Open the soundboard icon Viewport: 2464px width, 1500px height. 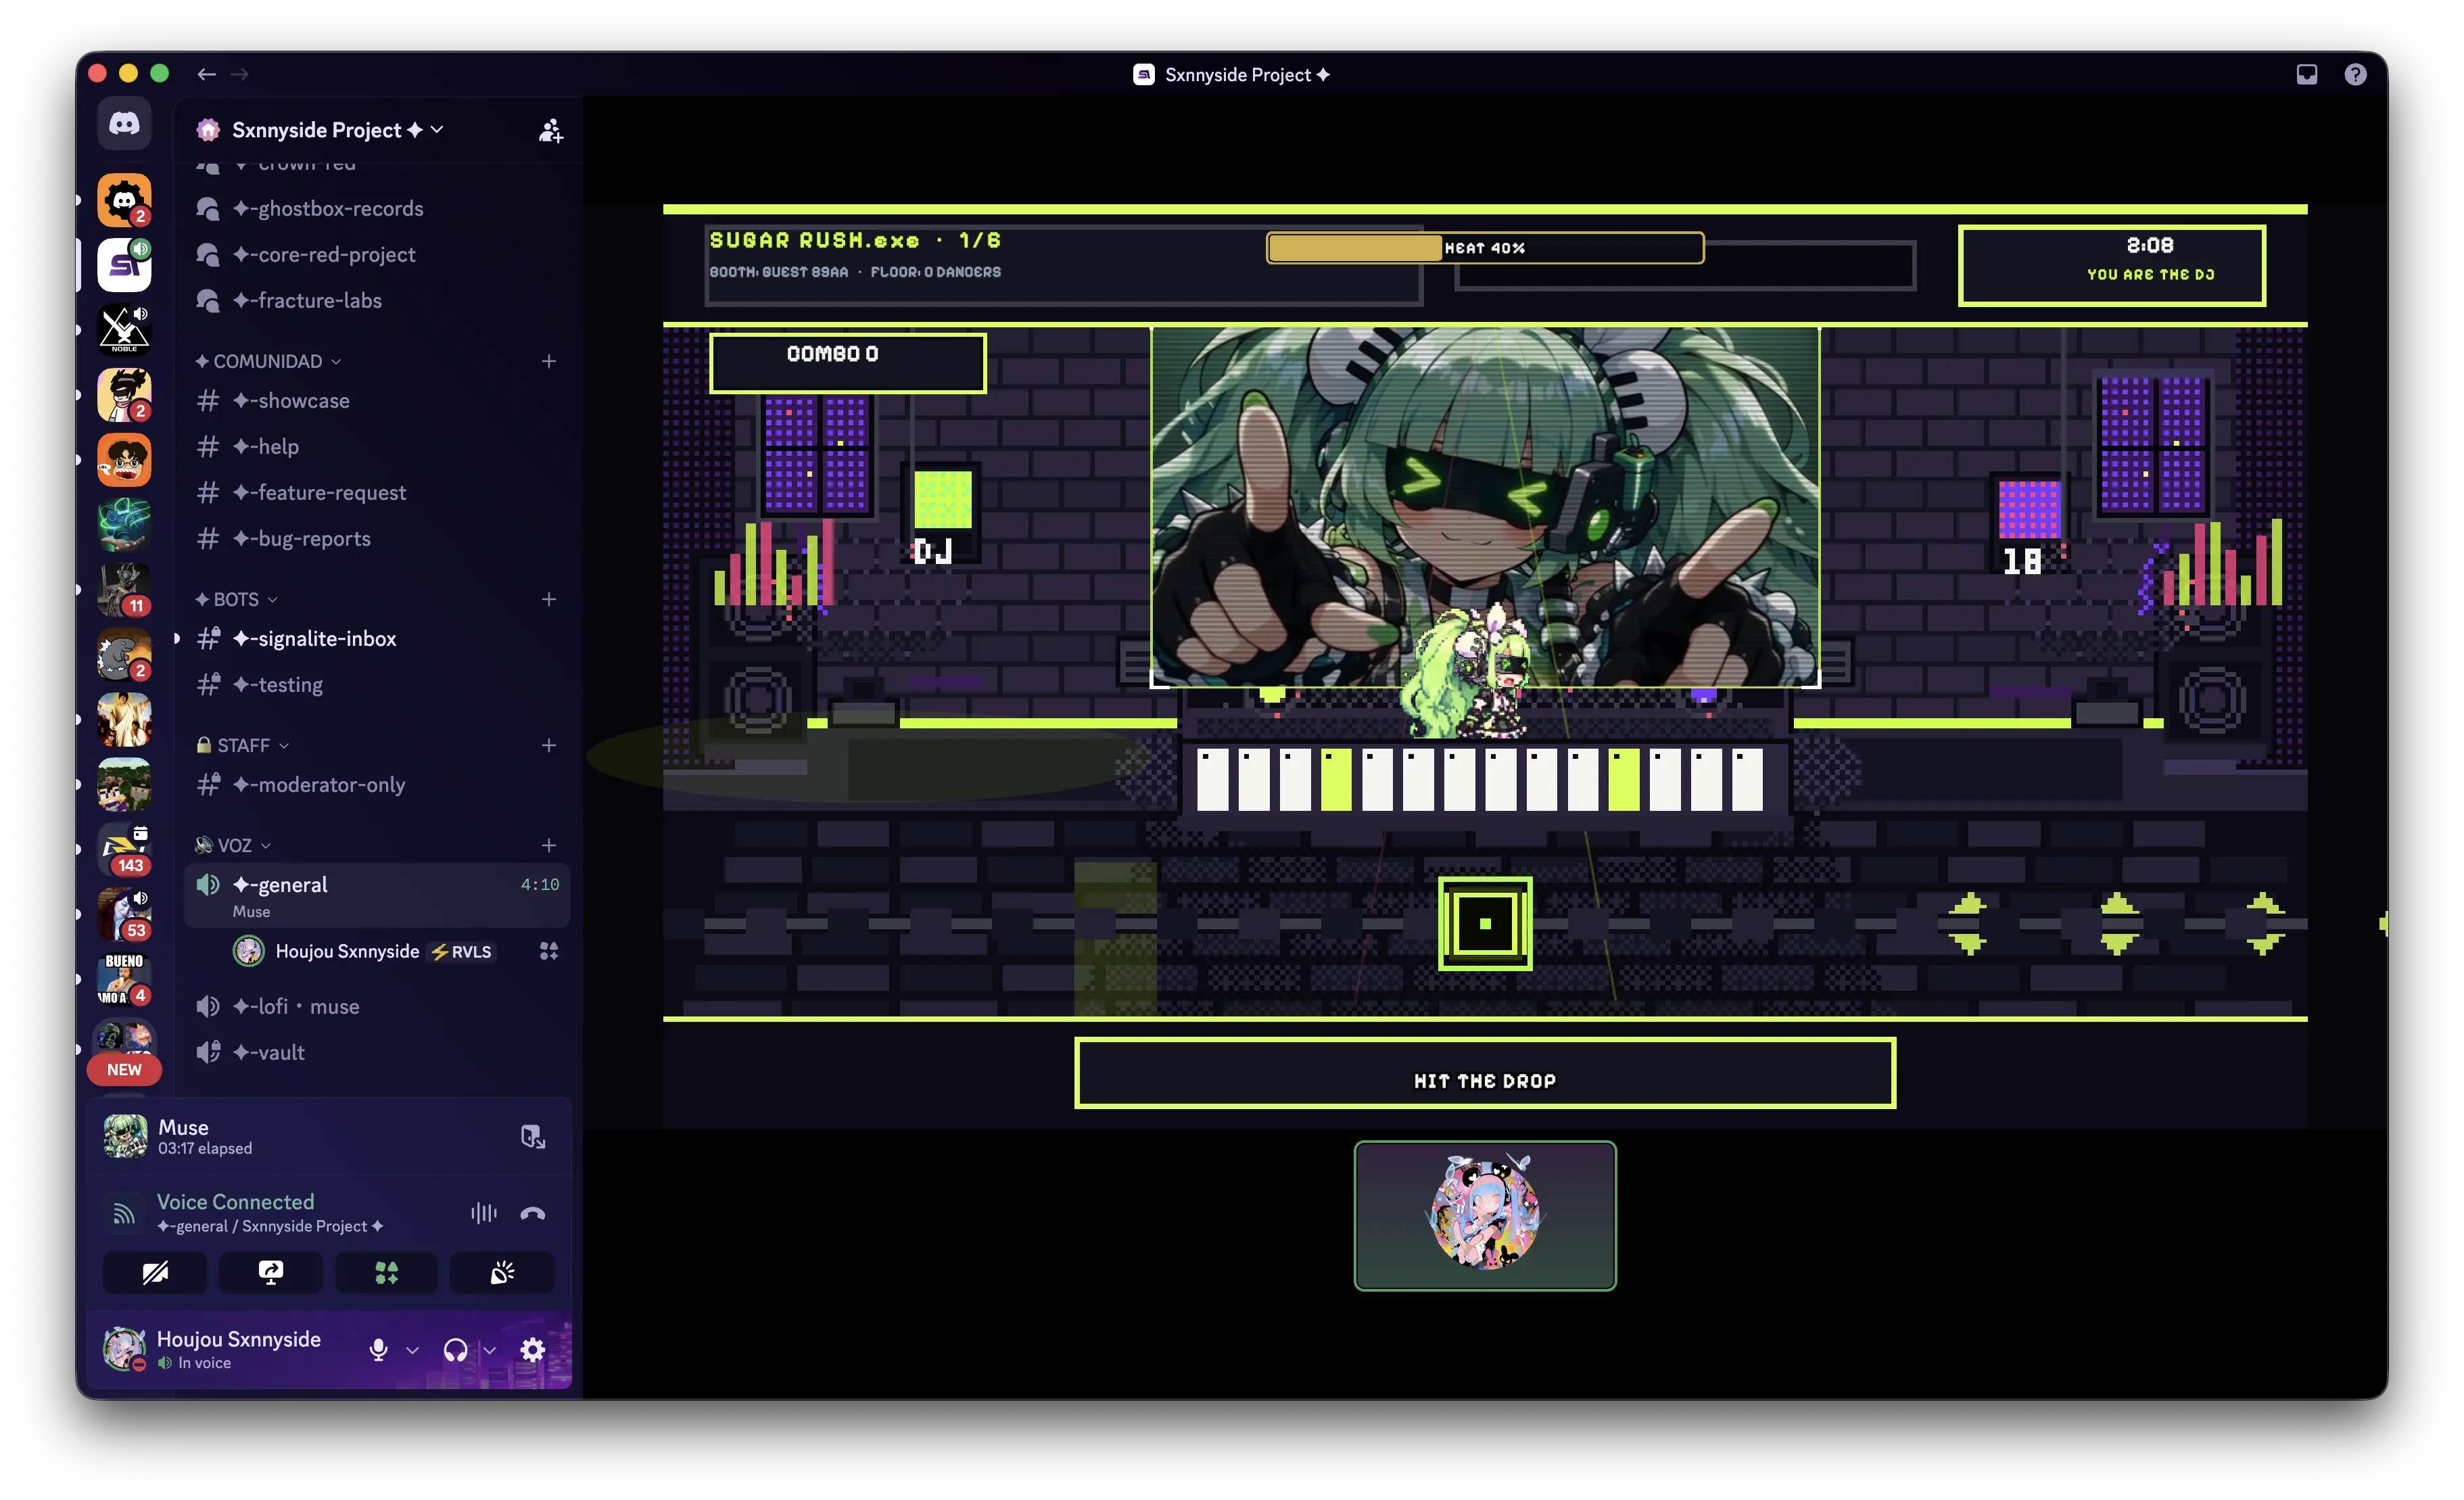point(502,1273)
